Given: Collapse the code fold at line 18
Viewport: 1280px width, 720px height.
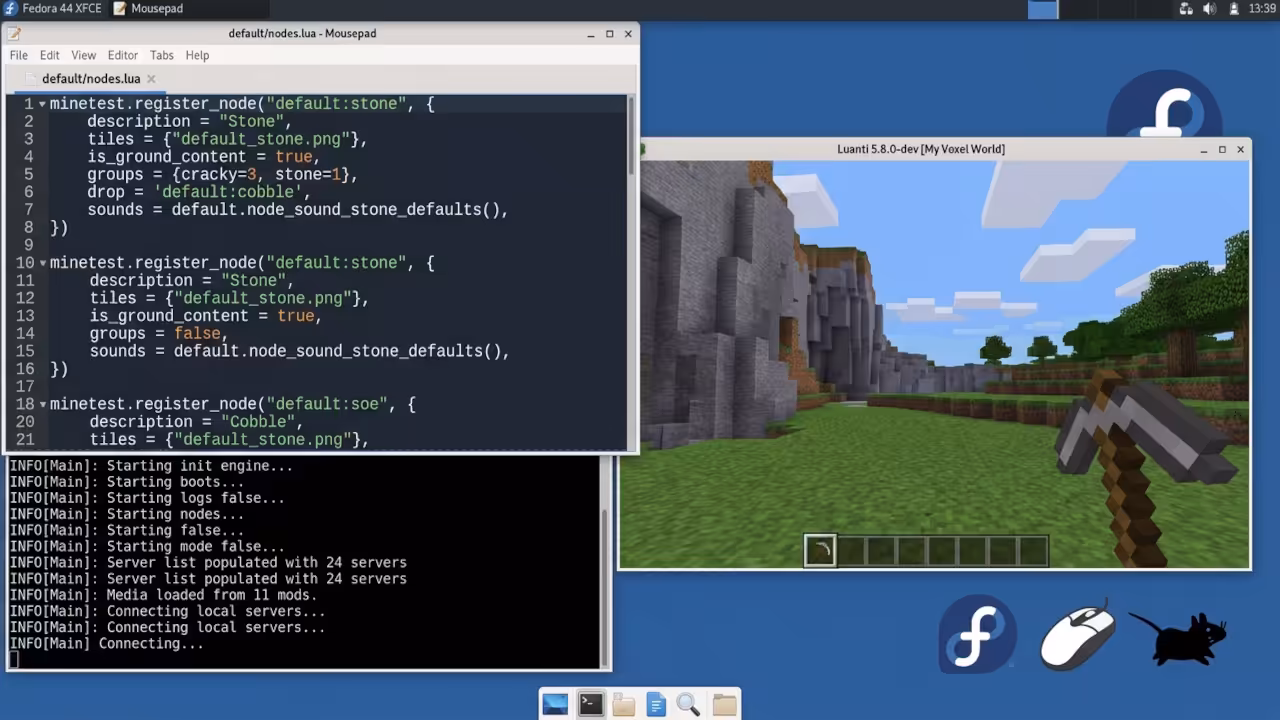Looking at the screenshot, I should pos(42,404).
